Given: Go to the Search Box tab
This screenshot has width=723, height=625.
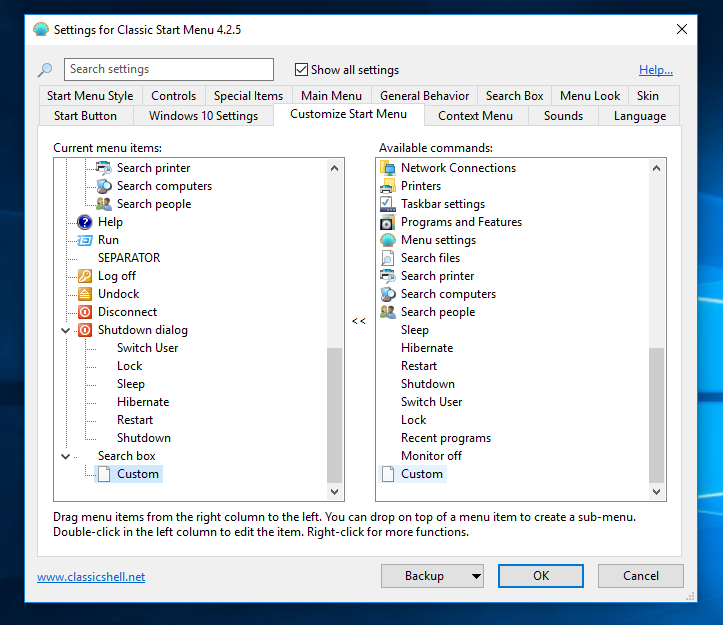Looking at the screenshot, I should coord(515,96).
